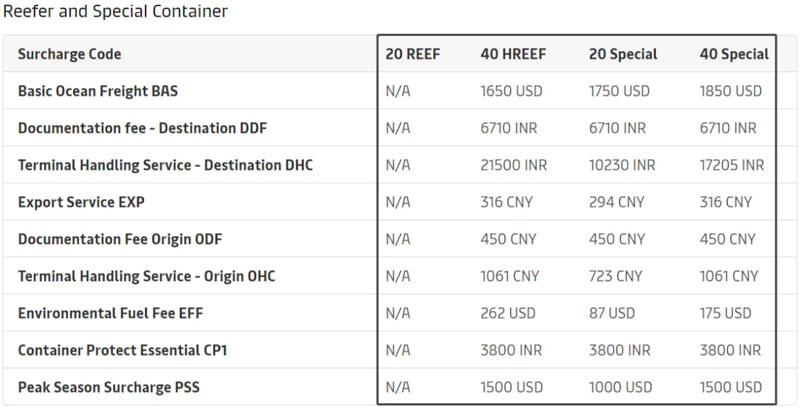Screen dimensions: 800x408
Task: Select the 21500 INR cell
Action: (x=514, y=165)
